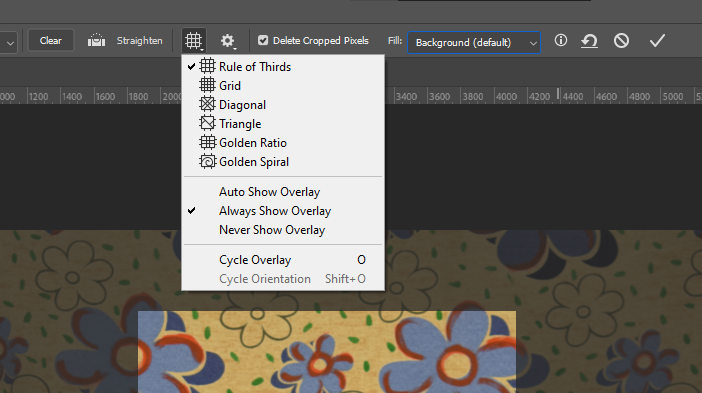
Task: Click Cycle Overlay menu entry
Action: (283, 260)
